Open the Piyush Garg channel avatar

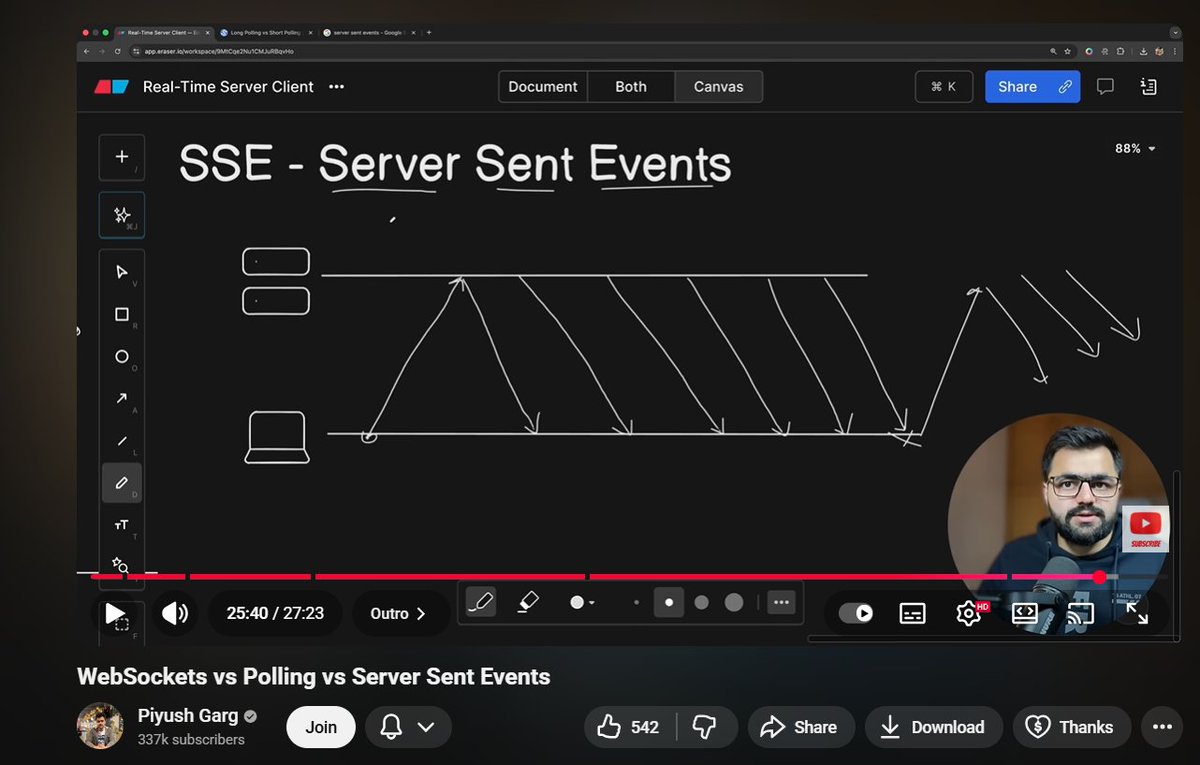pyautogui.click(x=100, y=726)
